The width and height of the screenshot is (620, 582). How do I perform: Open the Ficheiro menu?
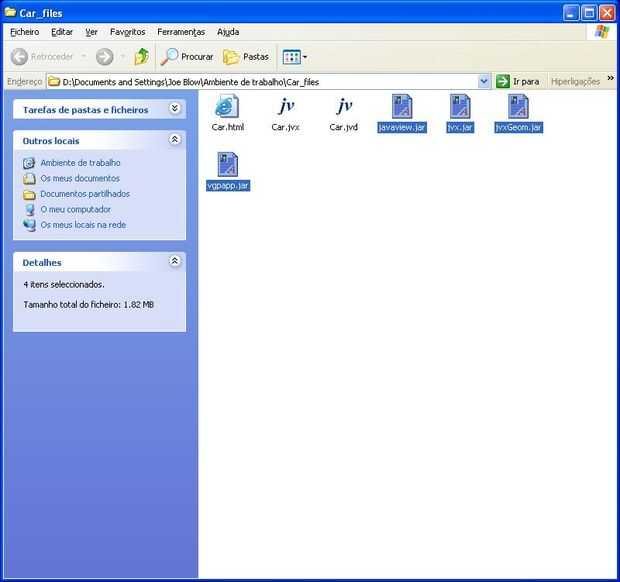tap(25, 32)
